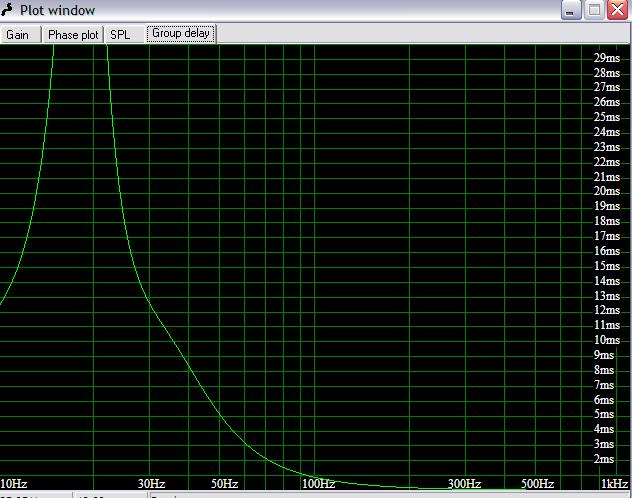The height and width of the screenshot is (498, 632).
Task: Click the 30Hz frequency axis label
Action: (151, 483)
